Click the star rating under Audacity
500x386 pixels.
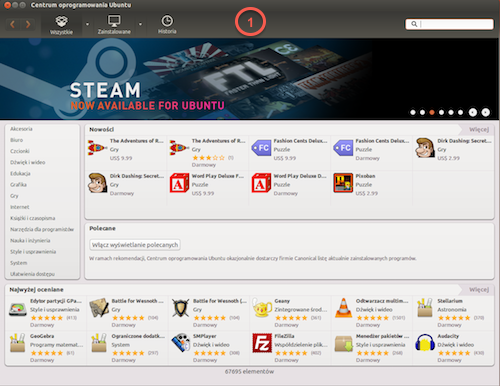click(x=454, y=353)
